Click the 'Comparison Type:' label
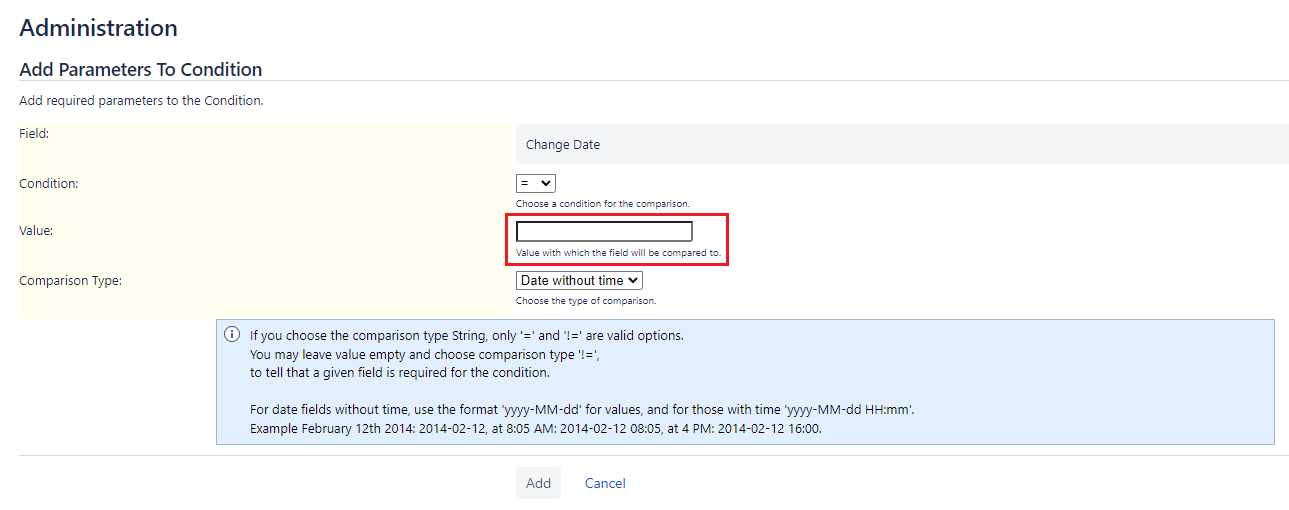The height and width of the screenshot is (510, 1289). (x=70, y=281)
